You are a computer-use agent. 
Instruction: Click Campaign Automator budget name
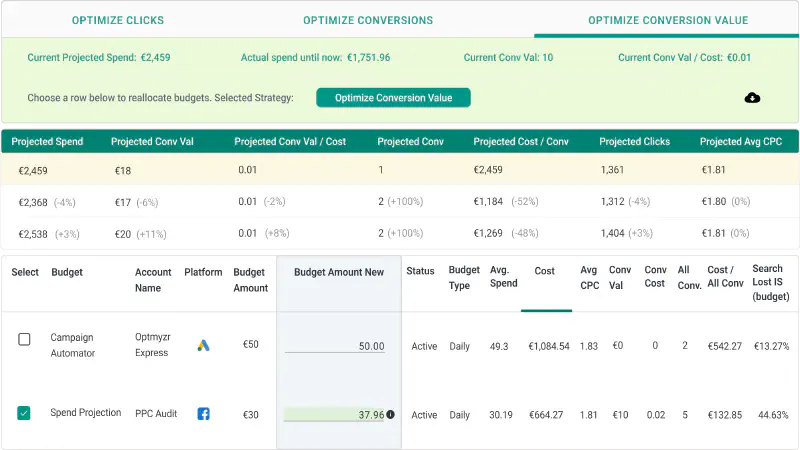tap(72, 345)
